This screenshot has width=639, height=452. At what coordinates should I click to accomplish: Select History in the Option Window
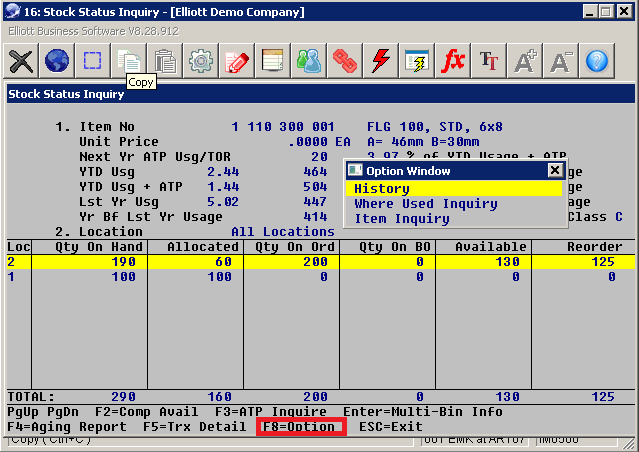[x=454, y=189]
